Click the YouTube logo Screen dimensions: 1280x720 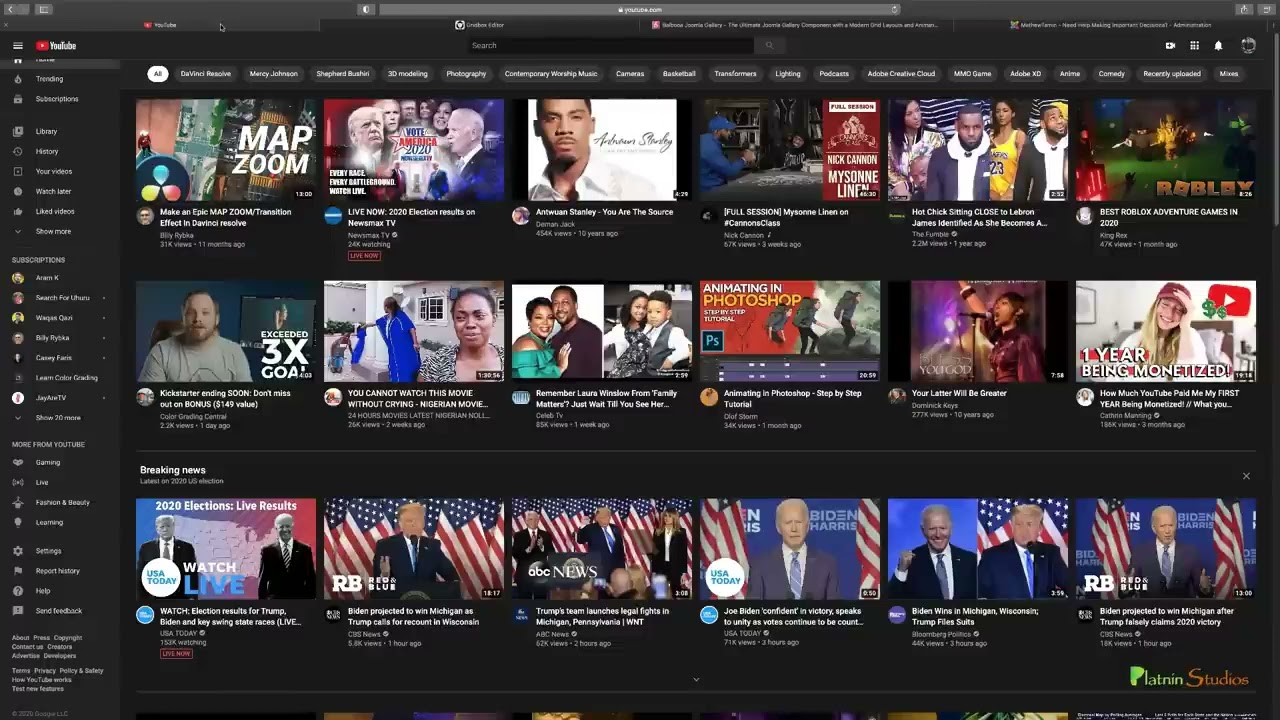[x=56, y=46]
